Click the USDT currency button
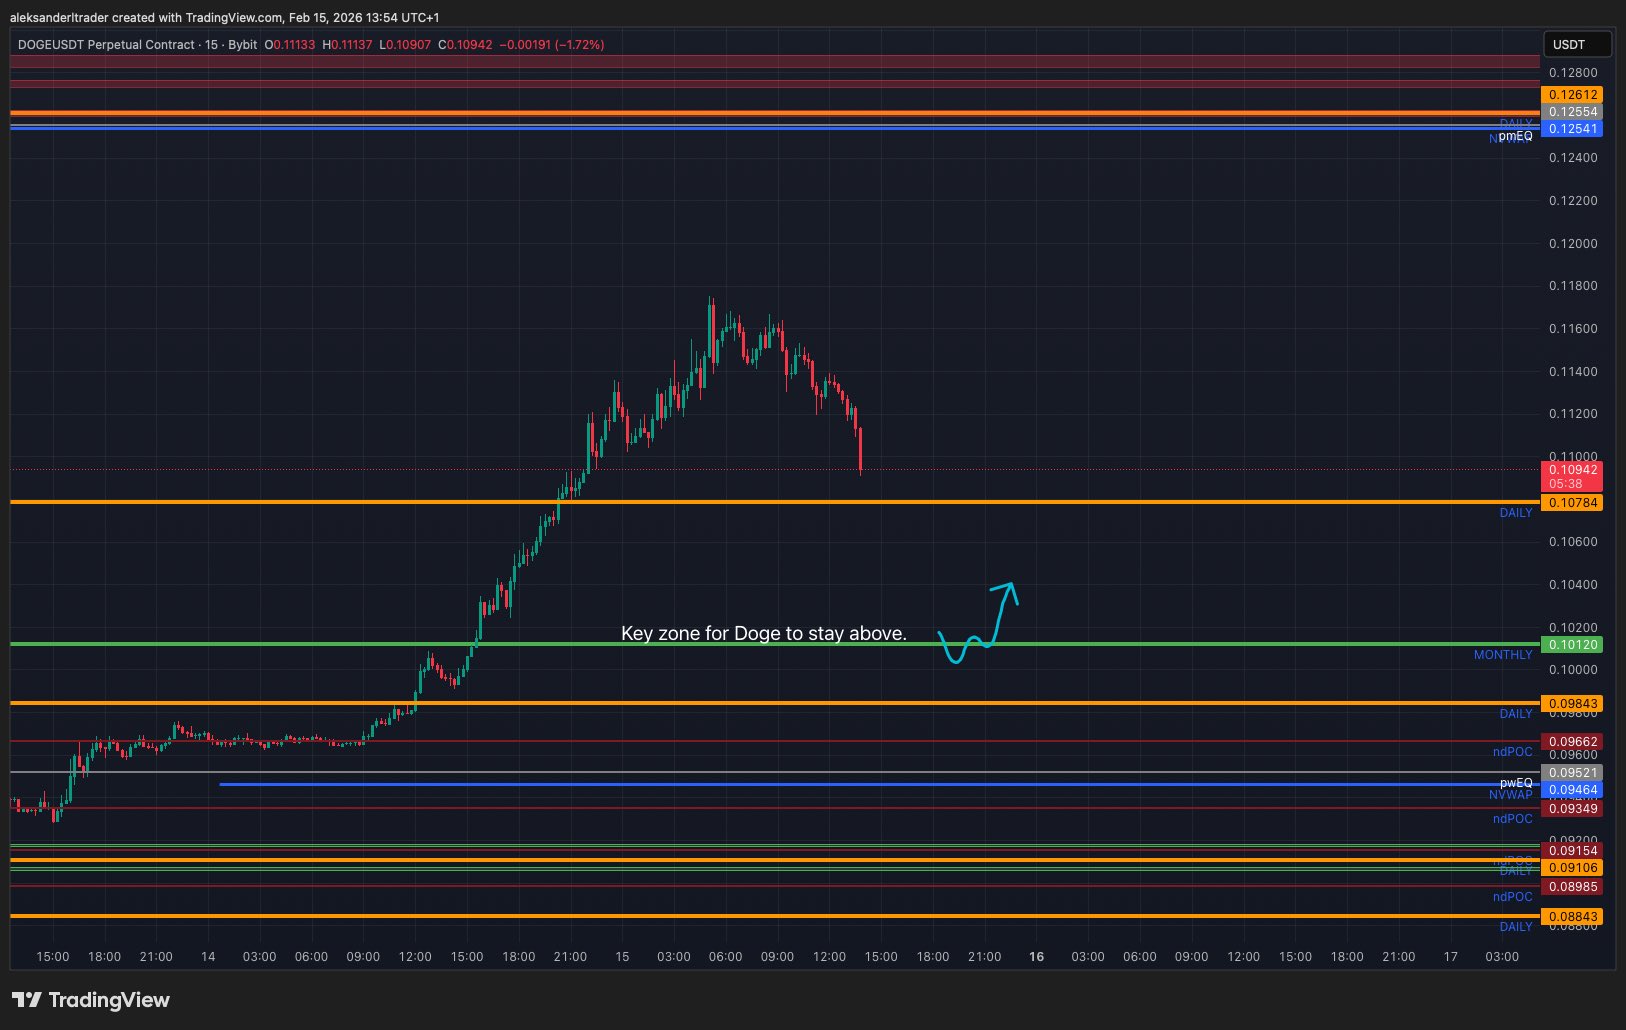 pyautogui.click(x=1577, y=44)
